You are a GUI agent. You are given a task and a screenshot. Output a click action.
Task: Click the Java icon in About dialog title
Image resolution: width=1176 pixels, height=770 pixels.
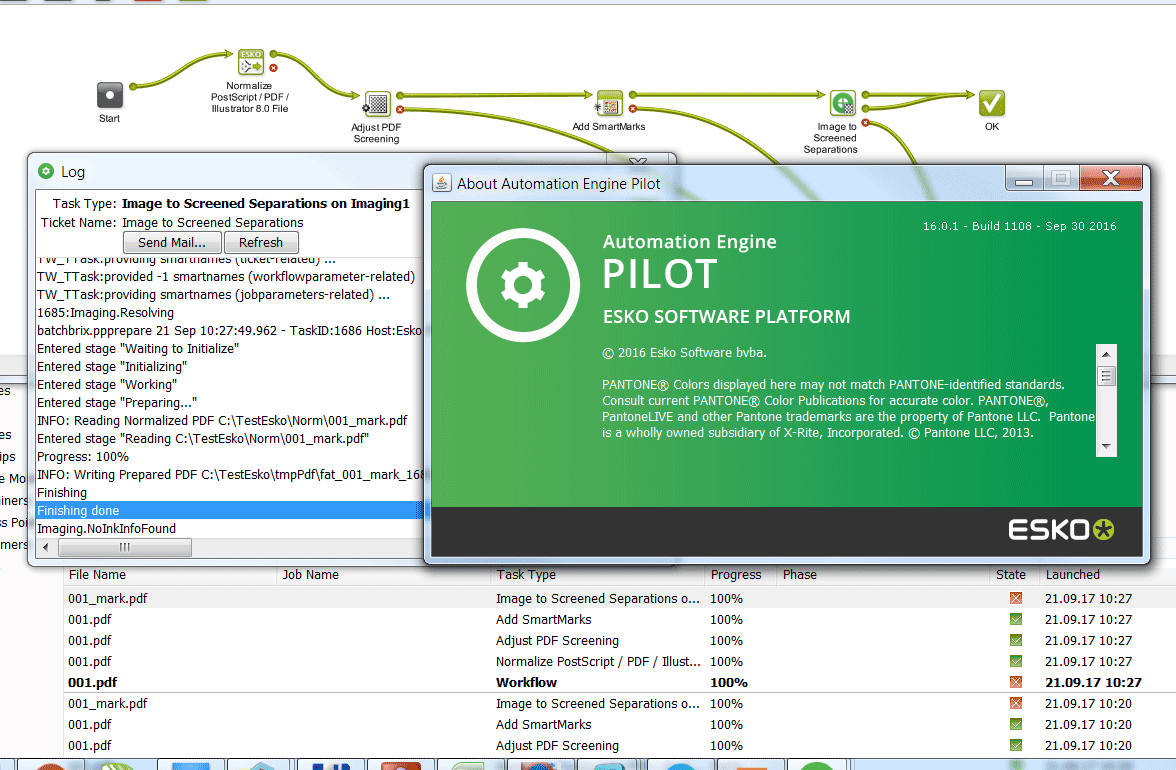(442, 183)
